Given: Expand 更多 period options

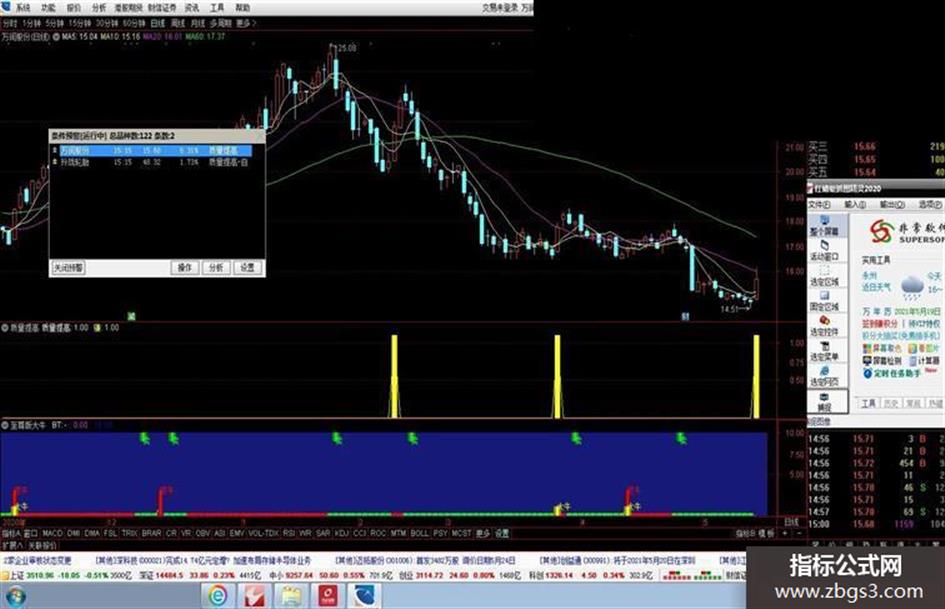Looking at the screenshot, I should coord(246,24).
